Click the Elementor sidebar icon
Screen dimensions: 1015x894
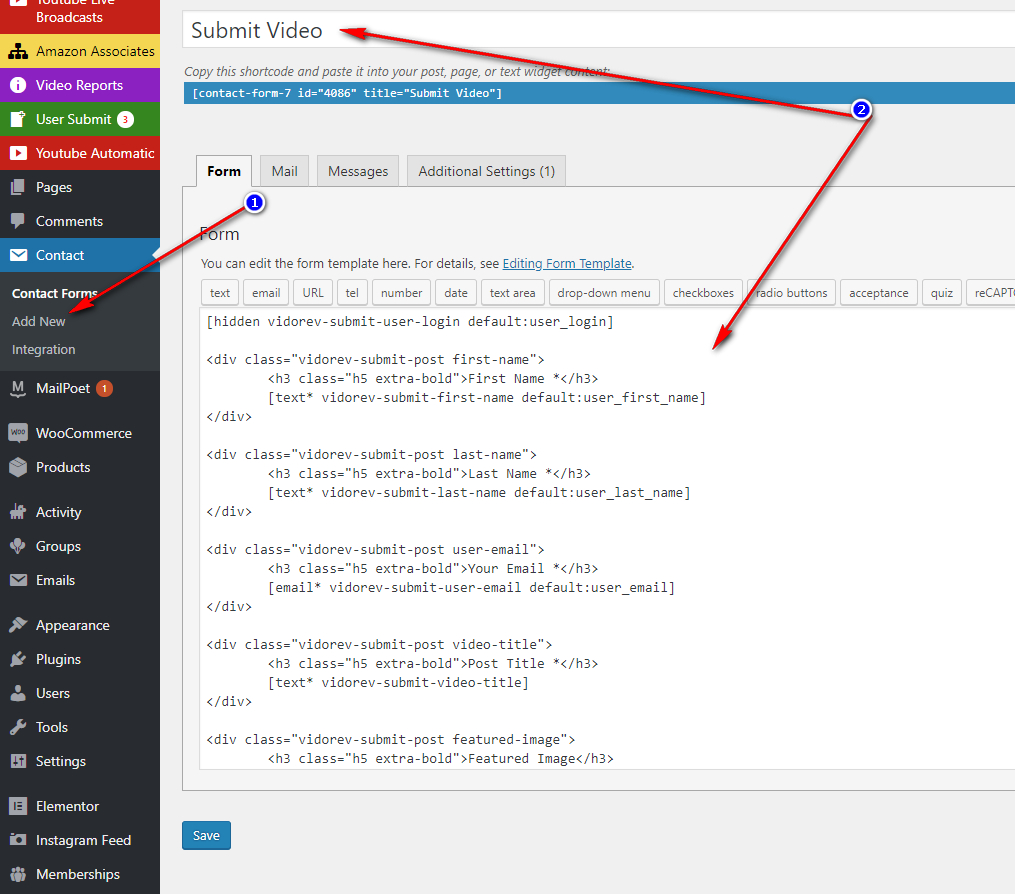18,806
